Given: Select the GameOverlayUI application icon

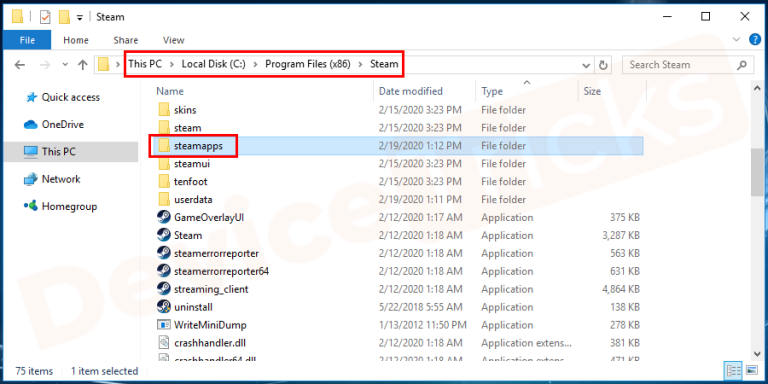Looking at the screenshot, I should tap(164, 217).
